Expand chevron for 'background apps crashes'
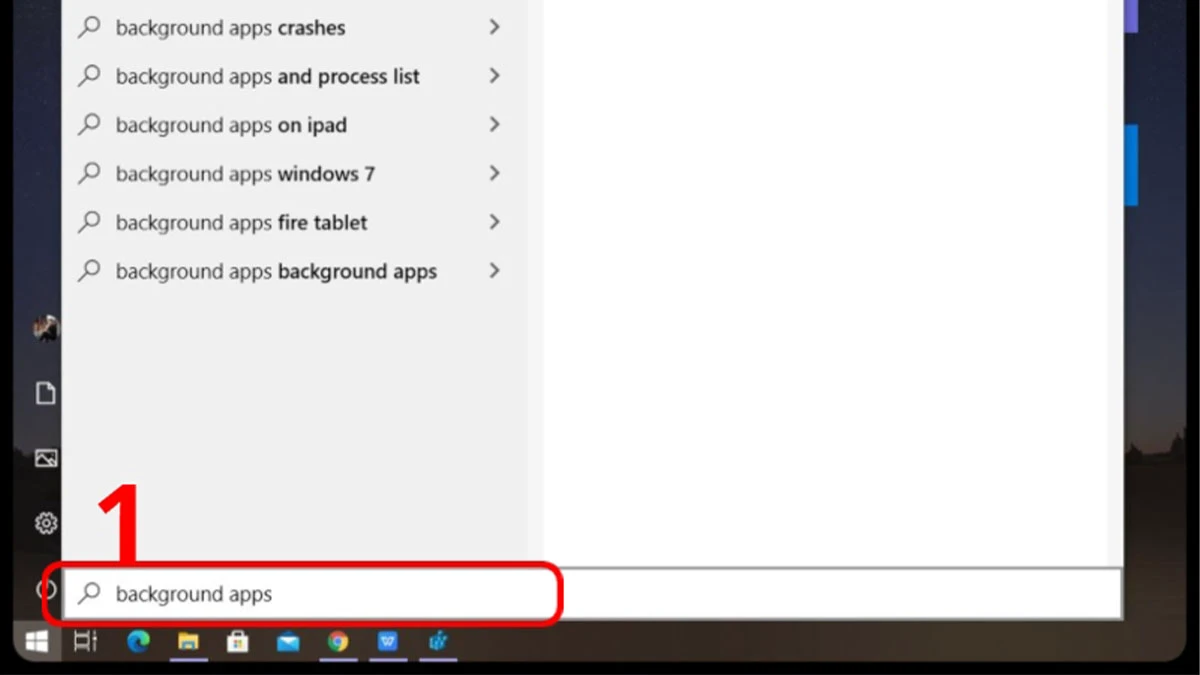The width and height of the screenshot is (1200, 675). point(494,27)
